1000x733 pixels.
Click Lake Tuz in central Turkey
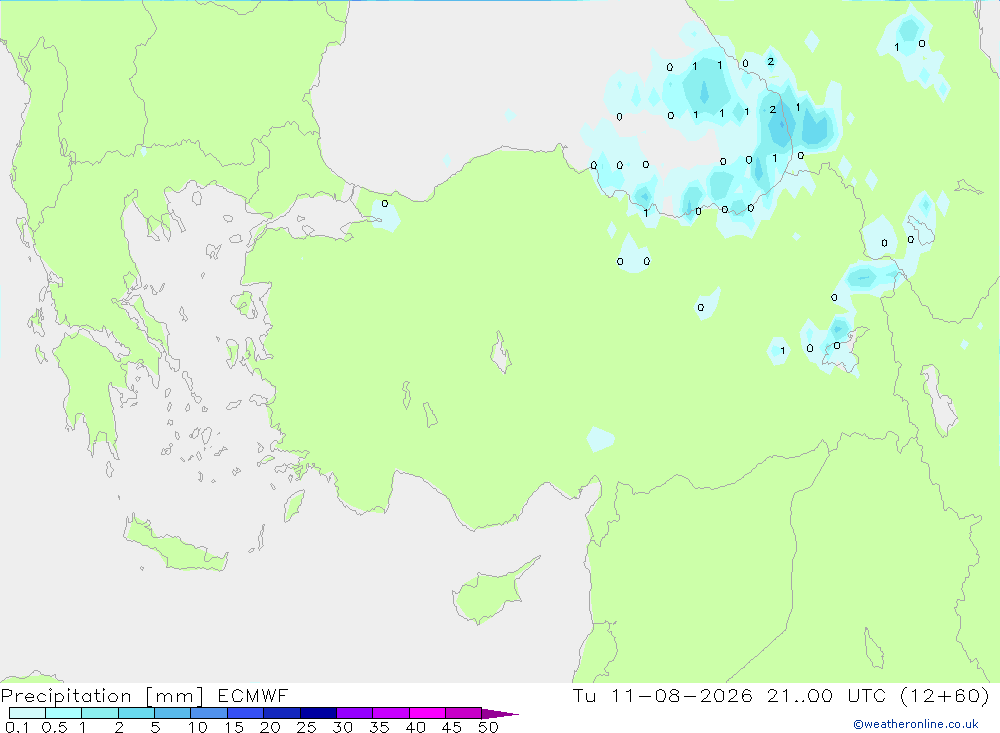[x=501, y=353]
